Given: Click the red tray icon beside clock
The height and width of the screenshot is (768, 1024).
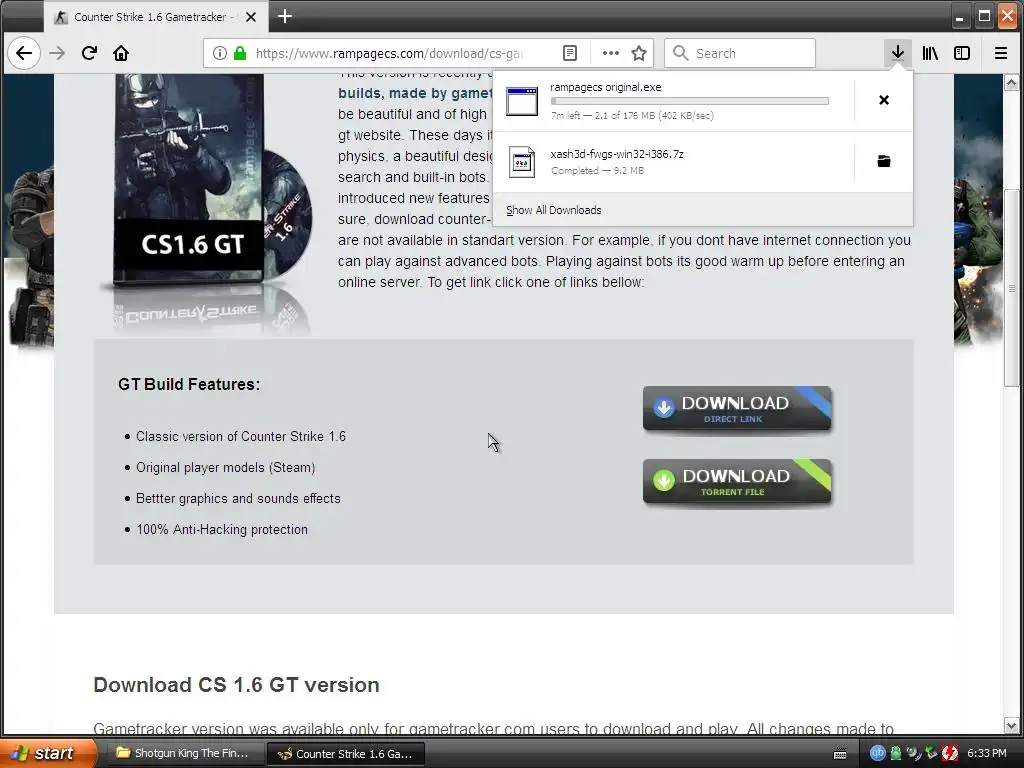Looking at the screenshot, I should 950,753.
